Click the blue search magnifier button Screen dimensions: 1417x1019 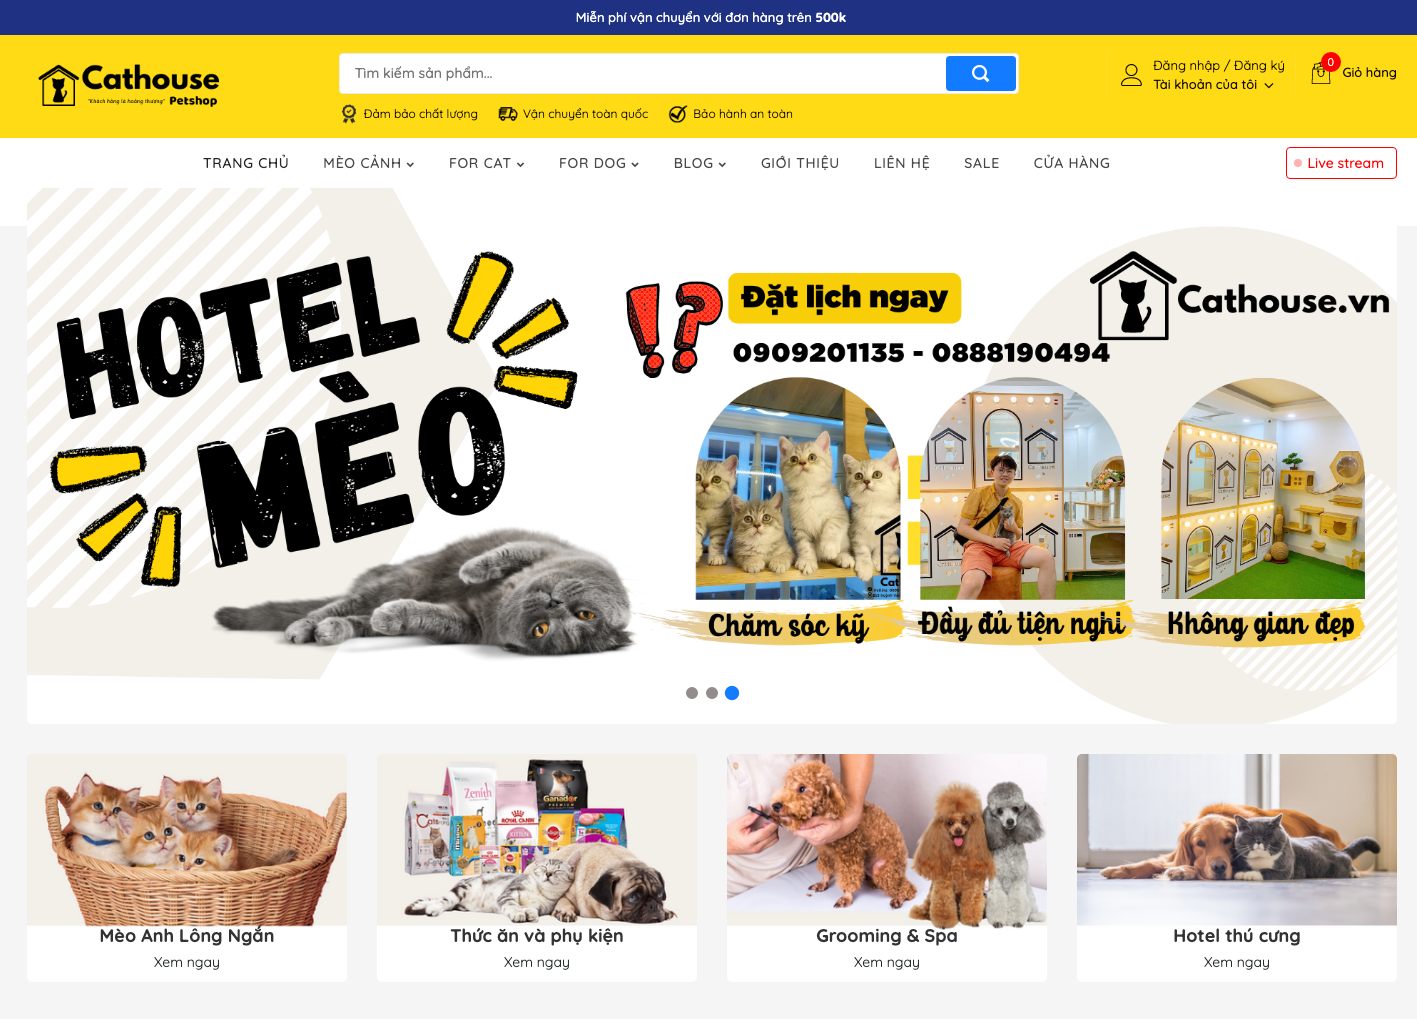point(980,73)
